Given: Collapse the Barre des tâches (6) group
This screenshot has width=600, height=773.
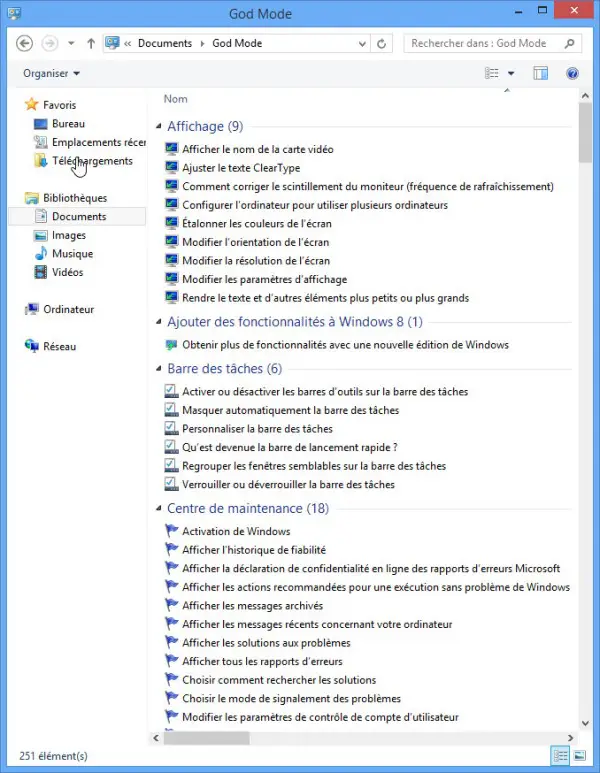Looking at the screenshot, I should 159,368.
